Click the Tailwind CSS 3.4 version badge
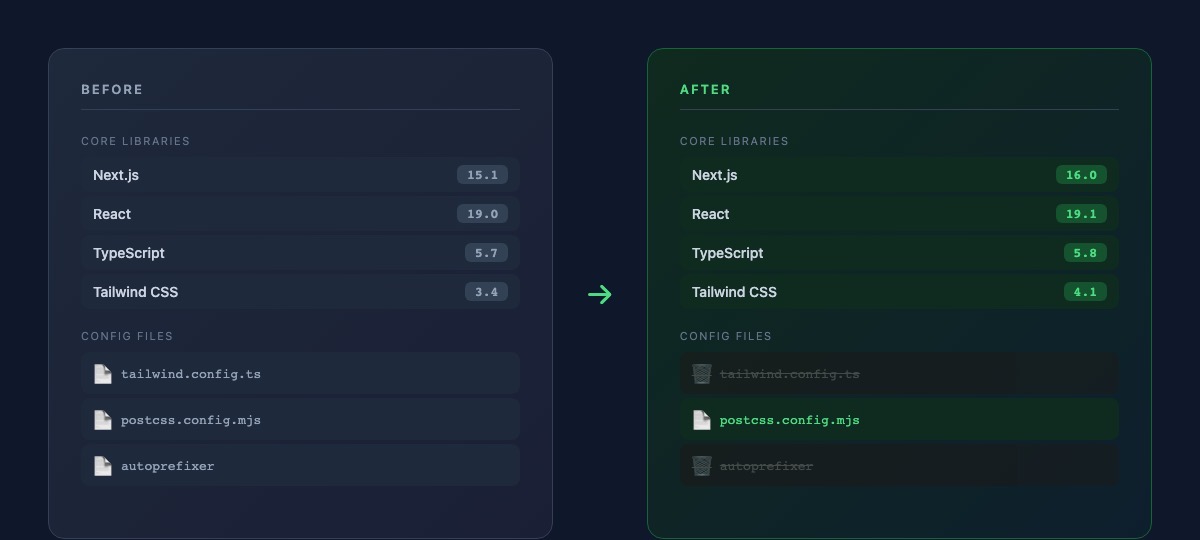 (x=486, y=292)
